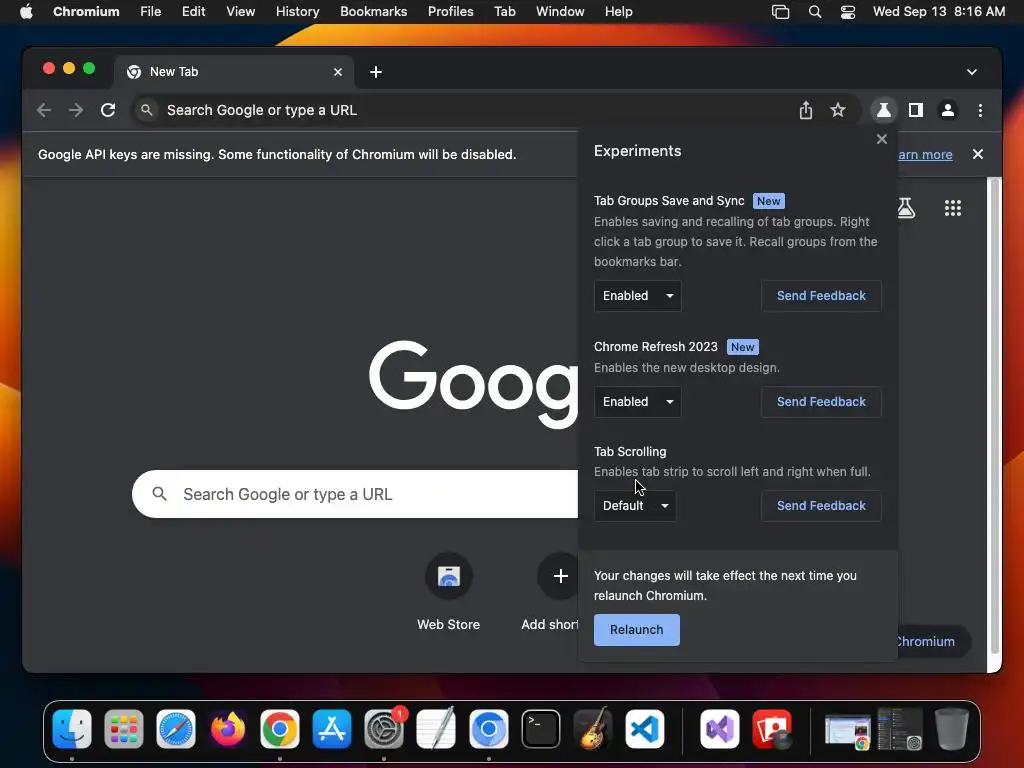Open the Bookmarks menu
This screenshot has width=1024, height=768.
click(x=374, y=12)
